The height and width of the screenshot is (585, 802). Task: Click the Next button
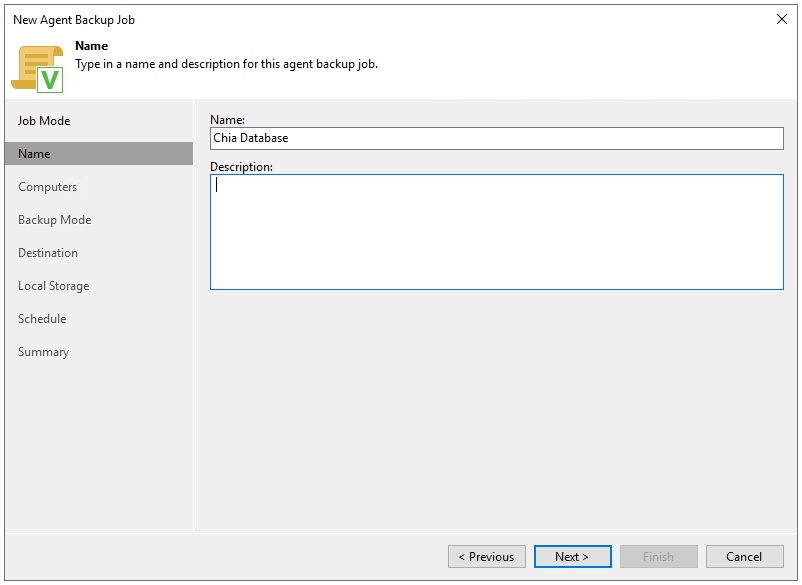coord(572,556)
